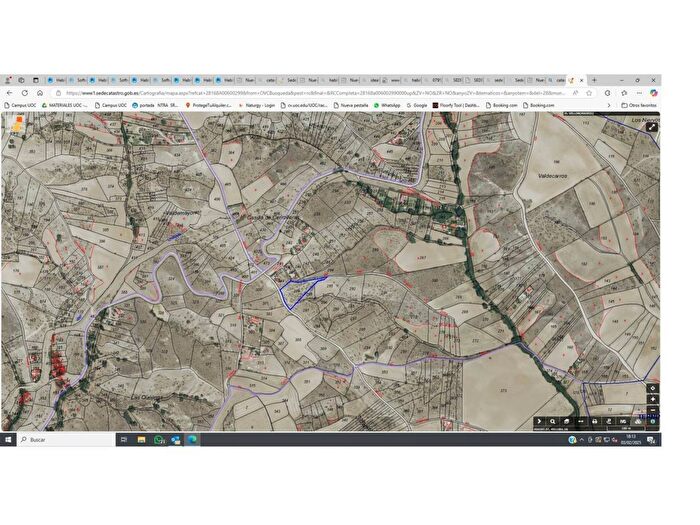The width and height of the screenshot is (700, 525).
Task: Show more bookmarks overflow chevron
Action: (x=609, y=105)
